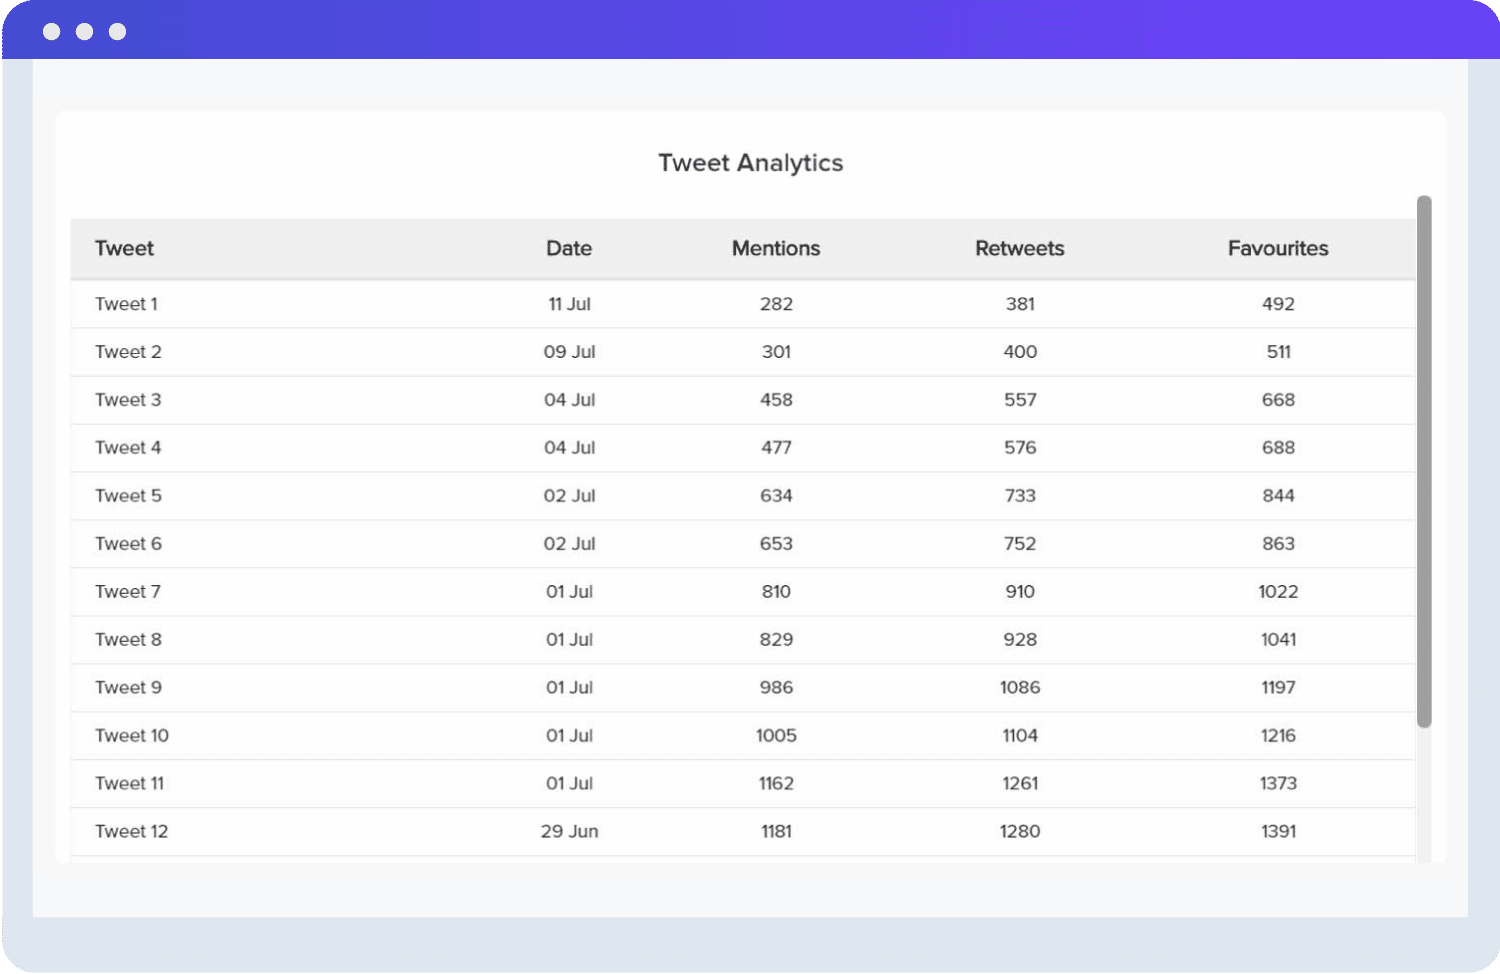1500x974 pixels.
Task: Sort the table by the Mentions column
Action: coord(775,248)
